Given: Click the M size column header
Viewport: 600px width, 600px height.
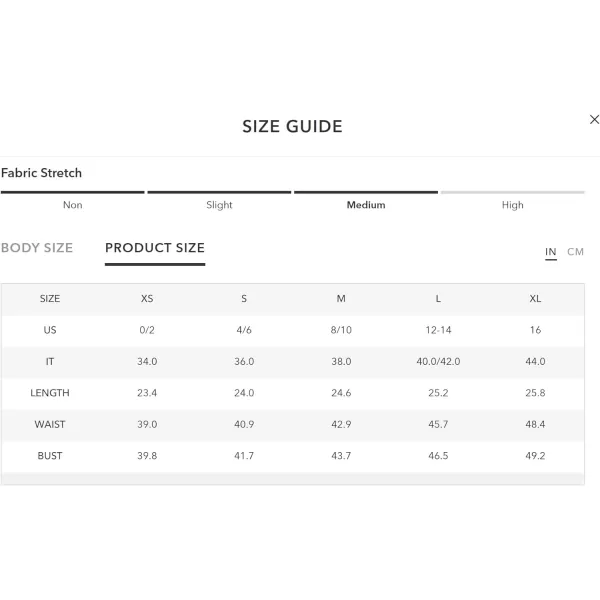Looking at the screenshot, I should (x=341, y=299).
